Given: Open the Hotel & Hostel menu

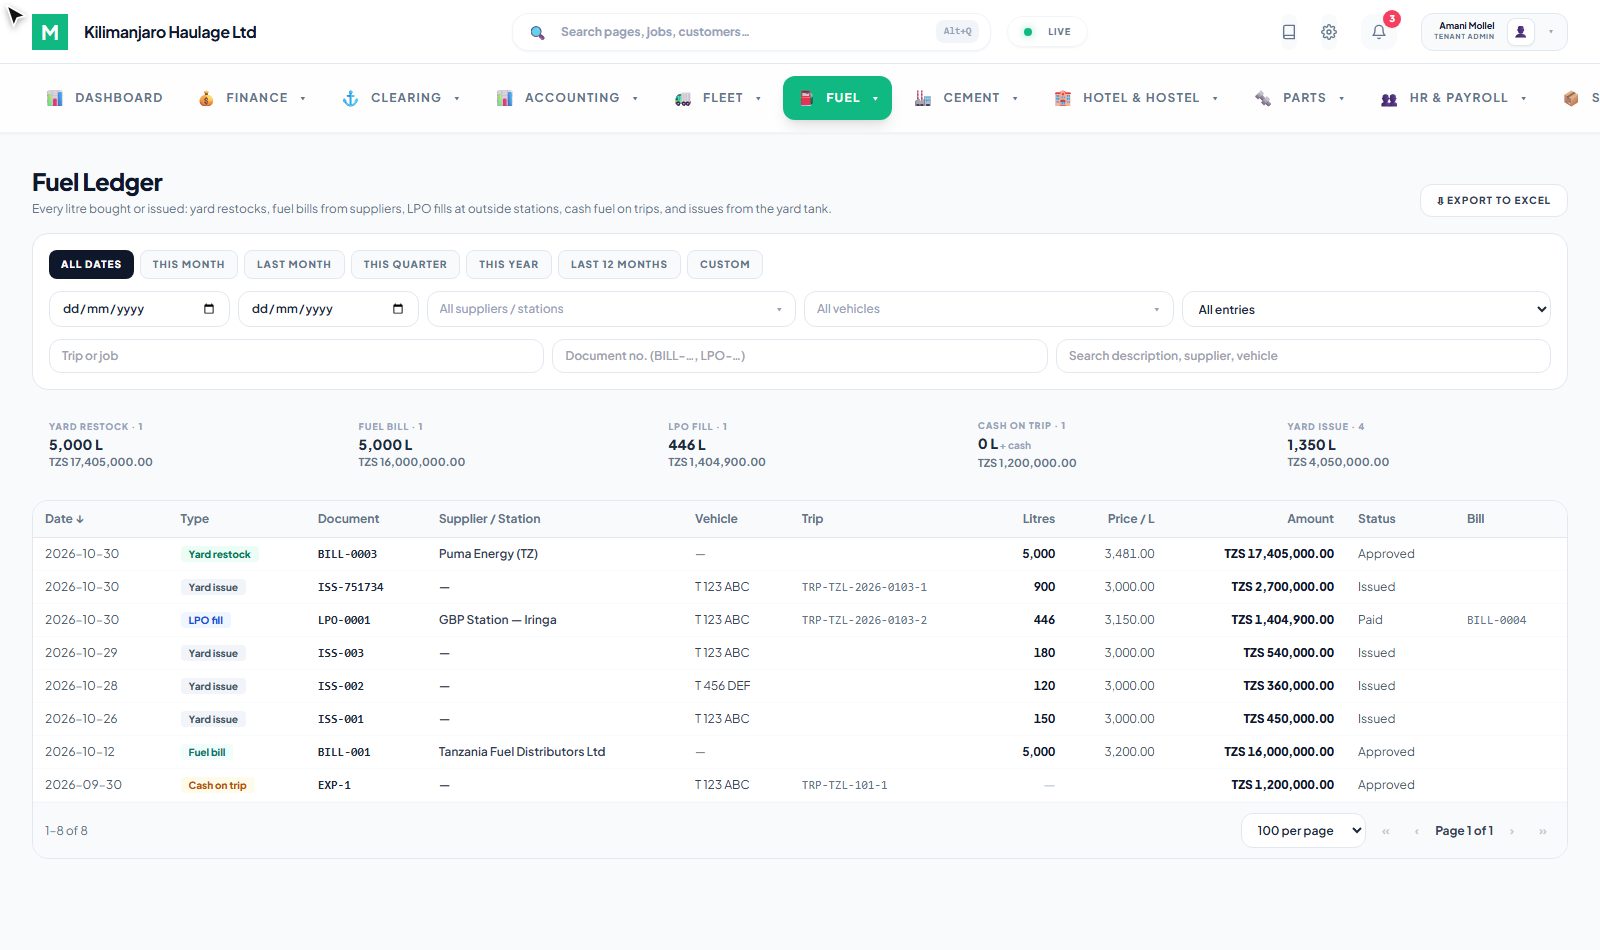Looking at the screenshot, I should 1137,98.
